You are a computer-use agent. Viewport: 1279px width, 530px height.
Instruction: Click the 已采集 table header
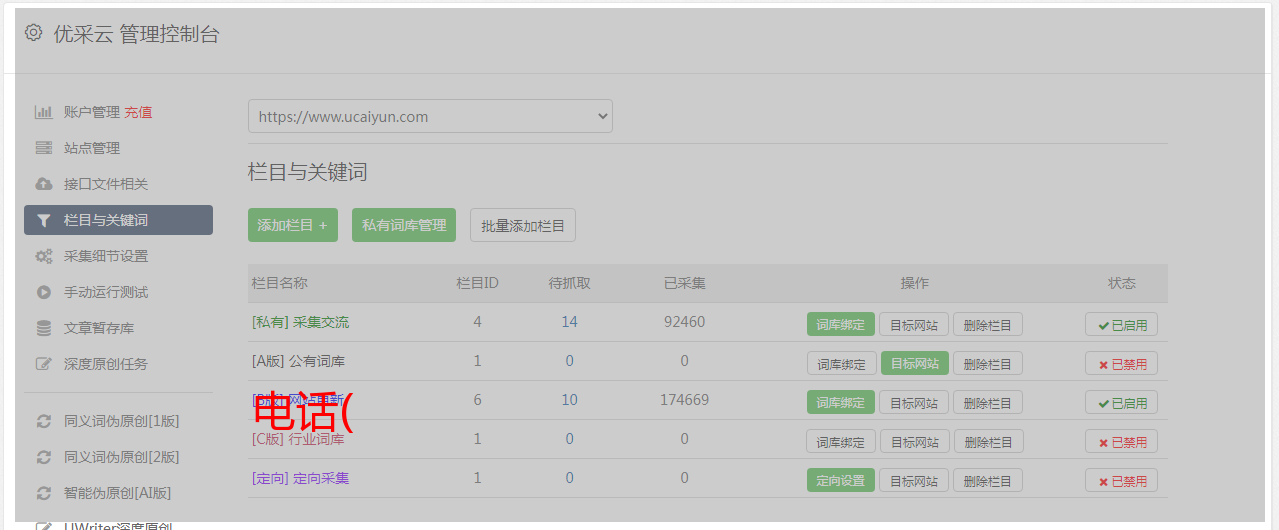point(684,283)
